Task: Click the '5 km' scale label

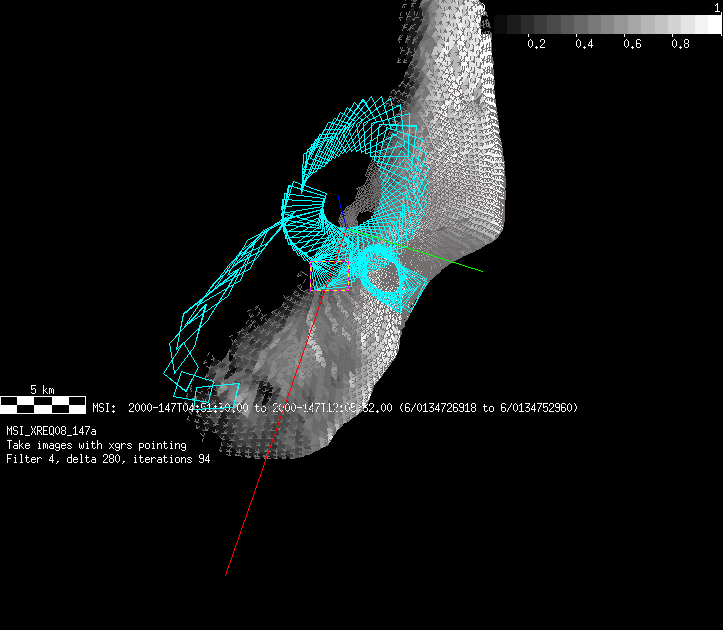Action: click(42, 390)
